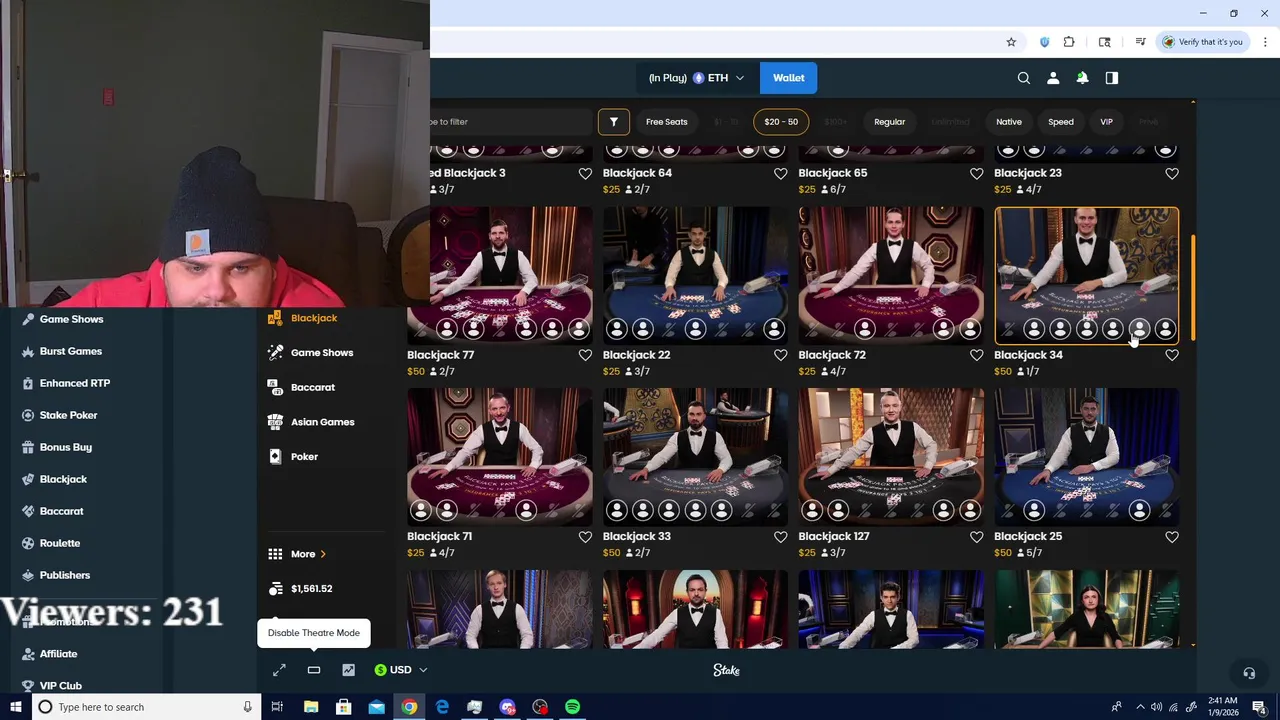Image resolution: width=1280 pixels, height=720 pixels.
Task: Toggle the $100+ bet filter
Action: 835,122
